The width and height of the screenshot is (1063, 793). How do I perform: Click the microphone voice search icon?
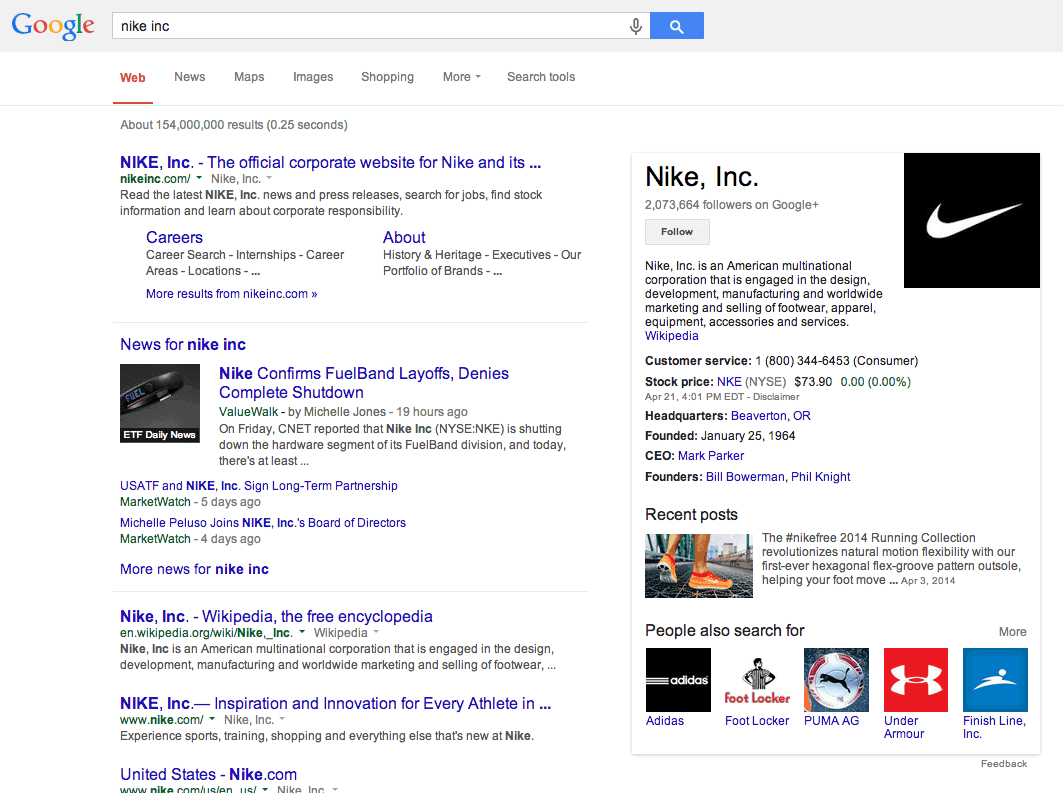pyautogui.click(x=635, y=26)
